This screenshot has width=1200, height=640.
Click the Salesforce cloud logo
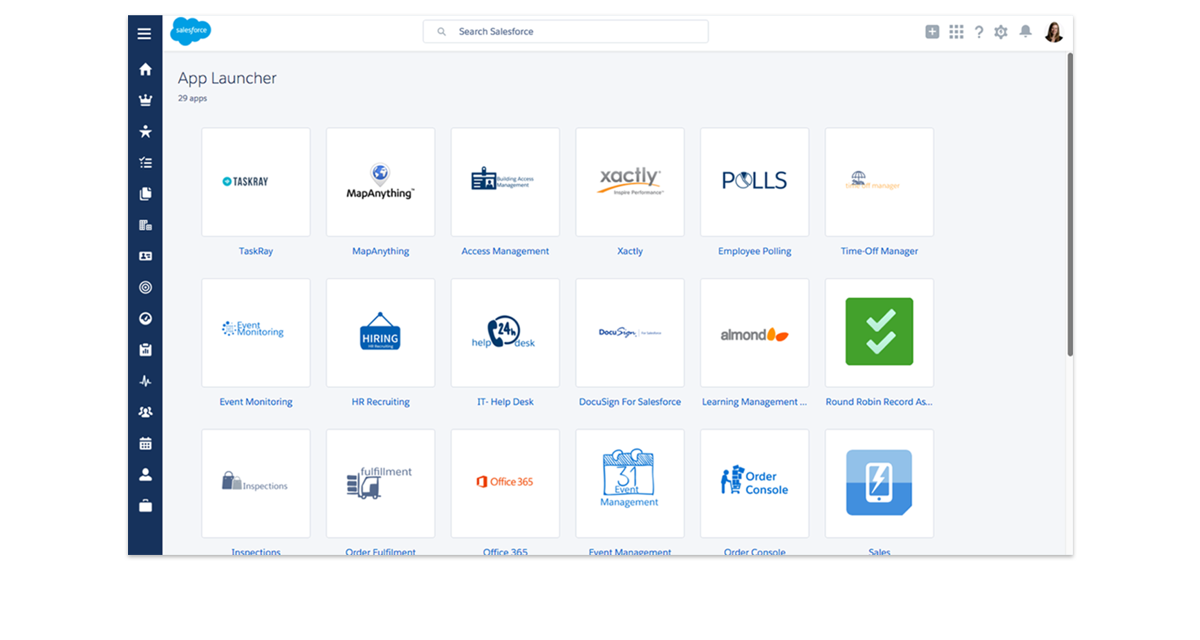tap(190, 31)
